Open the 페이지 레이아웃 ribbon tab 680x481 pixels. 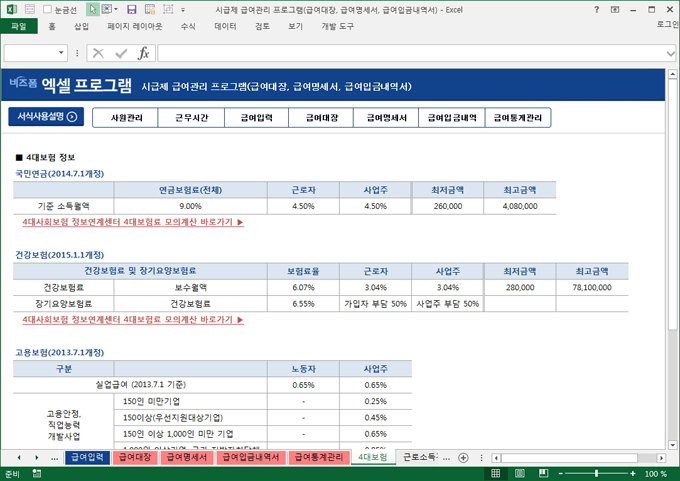[x=135, y=26]
